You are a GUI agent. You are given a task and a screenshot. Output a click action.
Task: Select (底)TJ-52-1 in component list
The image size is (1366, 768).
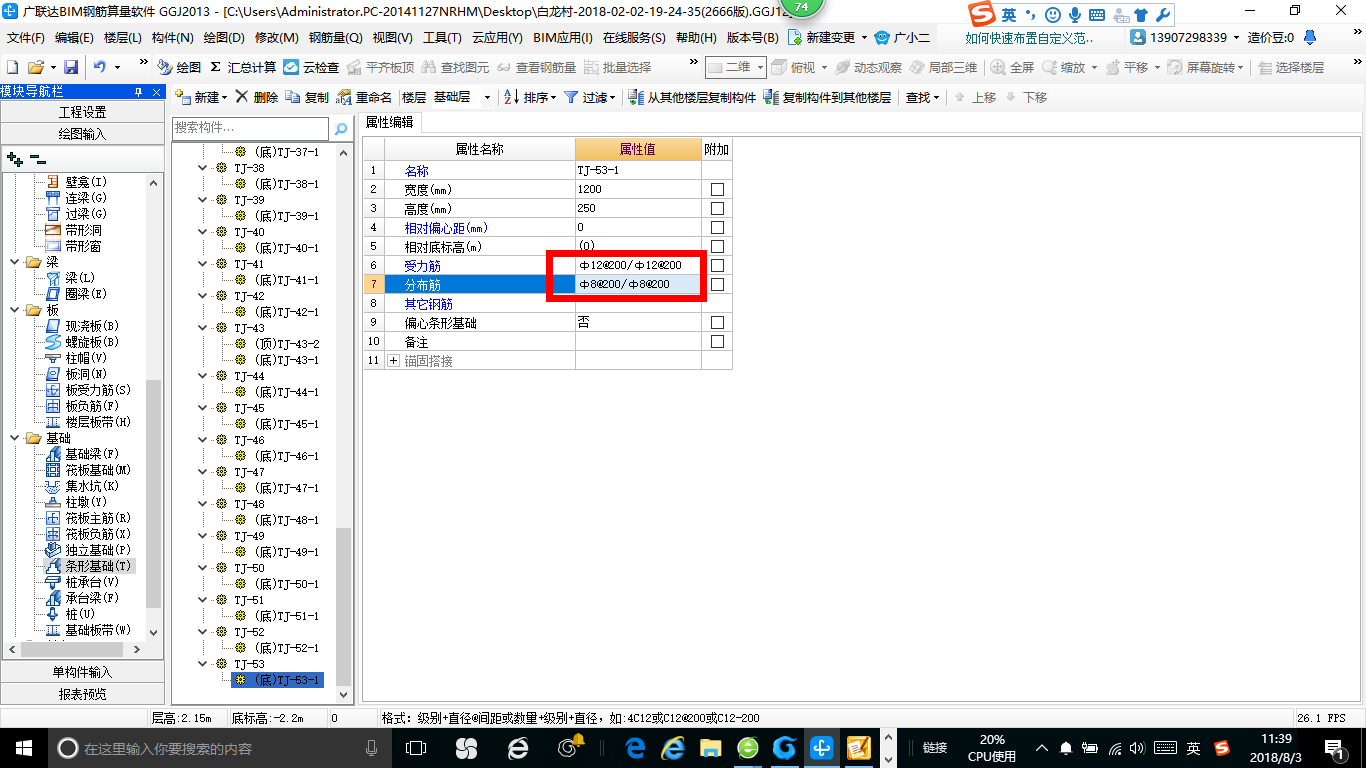286,648
